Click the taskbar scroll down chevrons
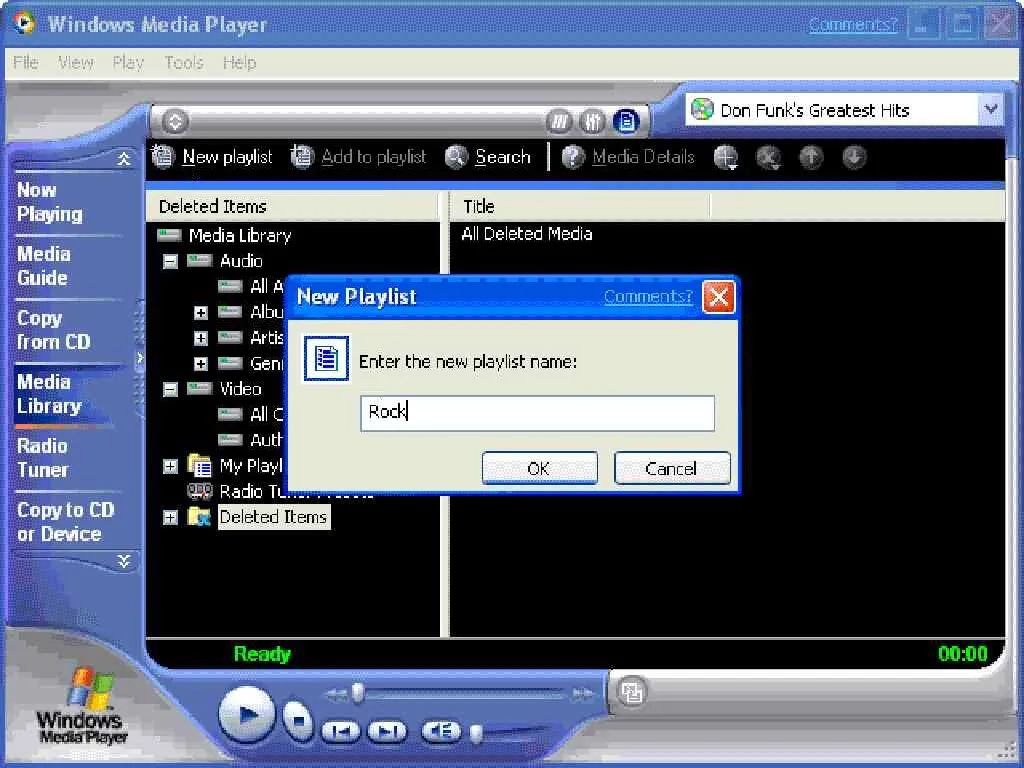Viewport: 1024px width, 768px height. (123, 561)
